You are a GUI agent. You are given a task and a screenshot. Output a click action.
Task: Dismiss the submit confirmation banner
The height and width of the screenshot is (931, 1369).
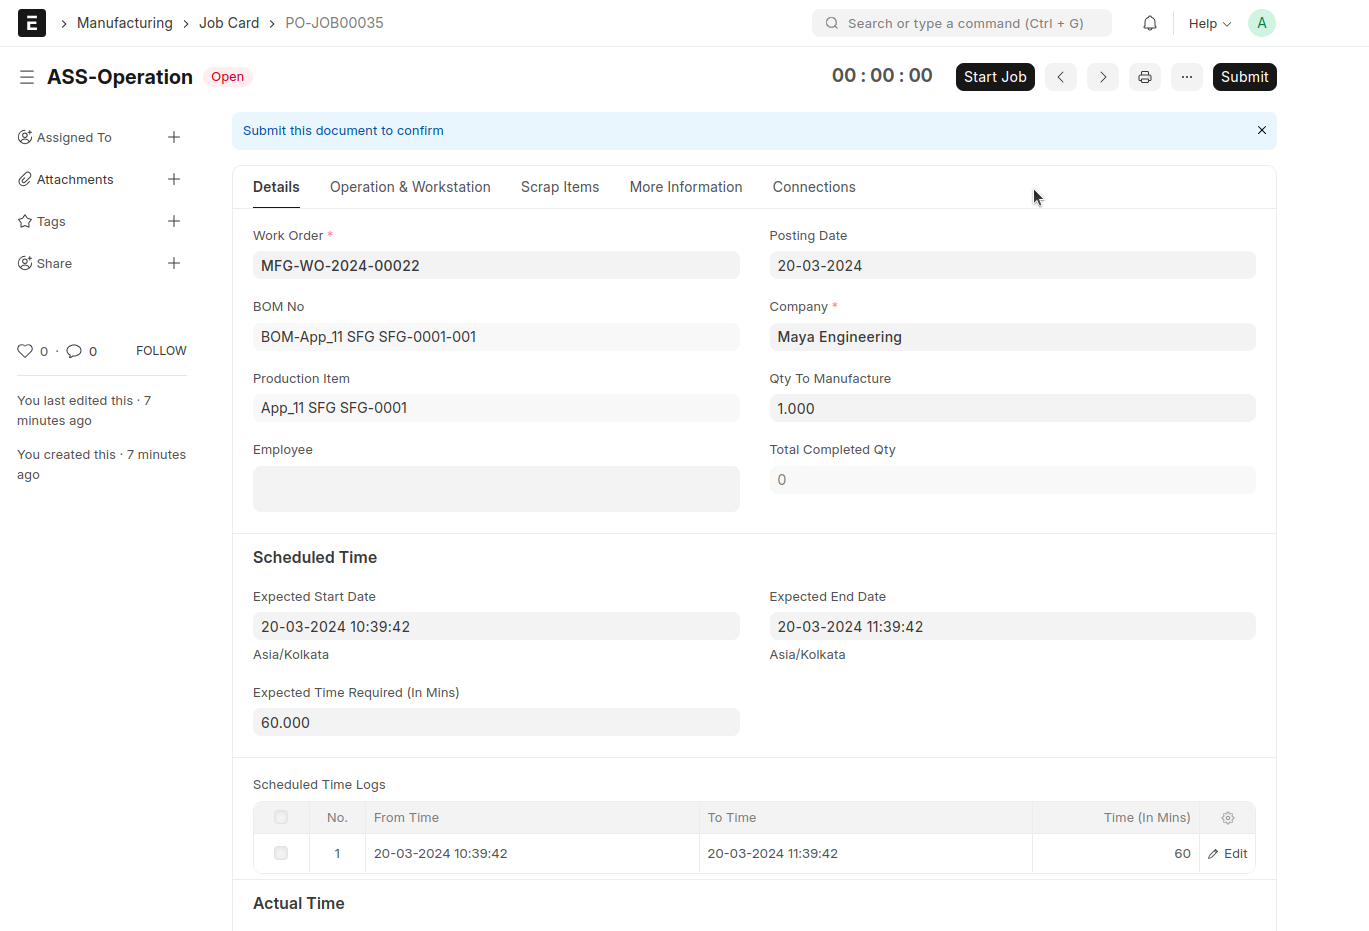pyautogui.click(x=1262, y=130)
